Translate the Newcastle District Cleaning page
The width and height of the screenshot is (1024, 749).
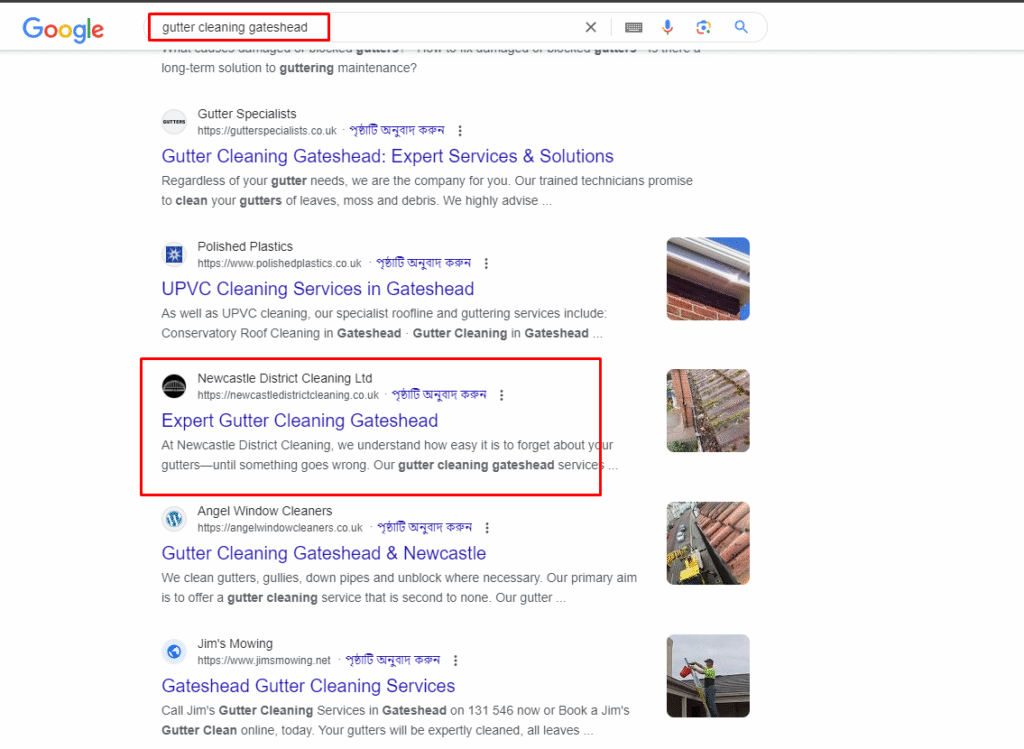coord(439,394)
